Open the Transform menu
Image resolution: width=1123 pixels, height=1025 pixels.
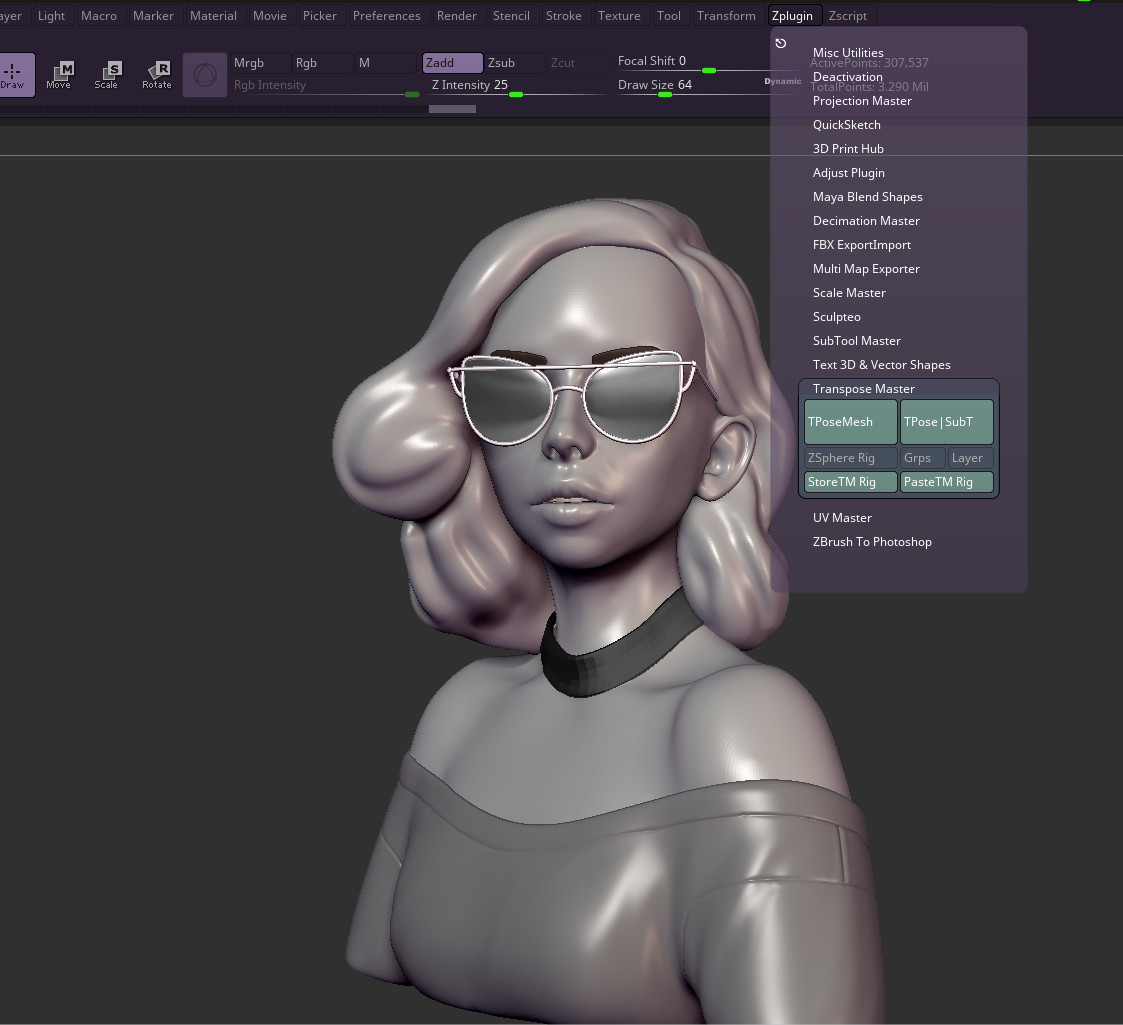(726, 16)
